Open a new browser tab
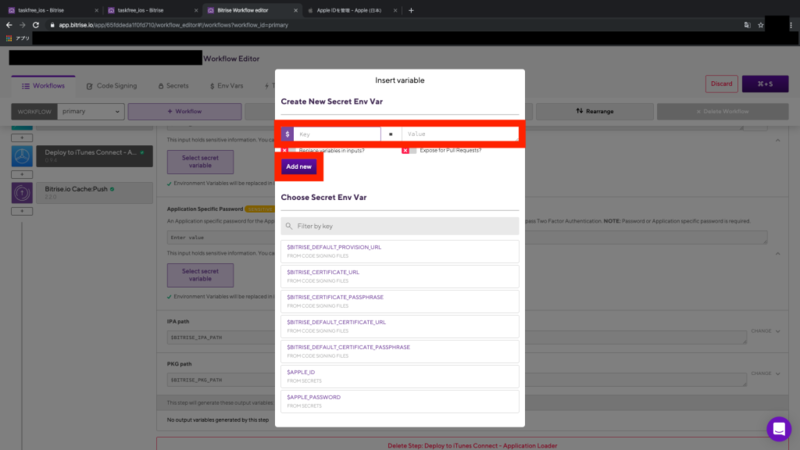Screen dimensions: 800x450 click(x=411, y=10)
